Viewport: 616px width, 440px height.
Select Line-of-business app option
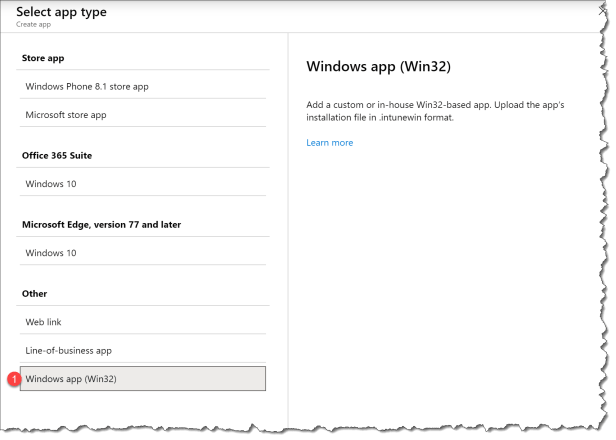point(143,350)
